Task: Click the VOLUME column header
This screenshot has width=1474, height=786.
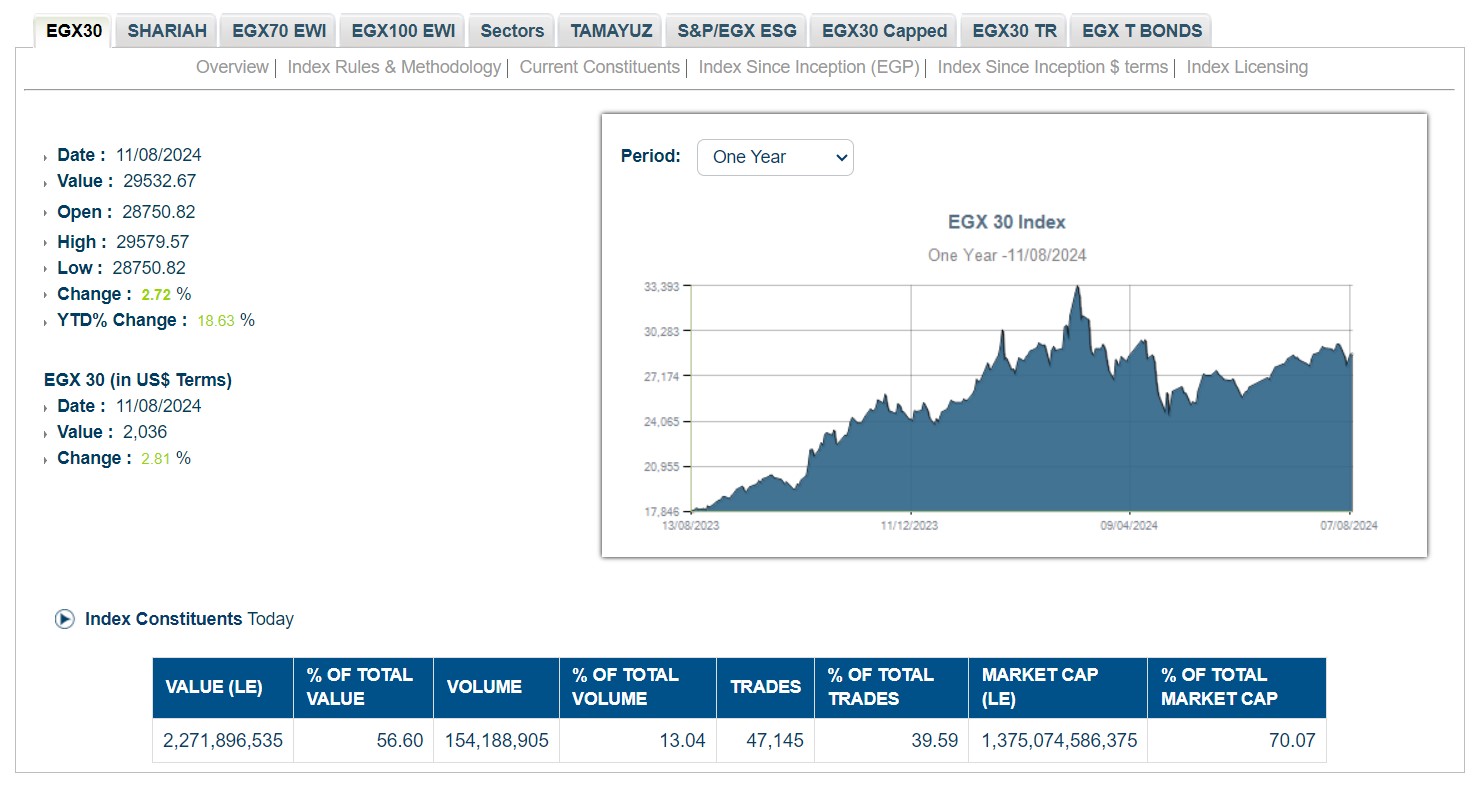Action: tap(497, 687)
